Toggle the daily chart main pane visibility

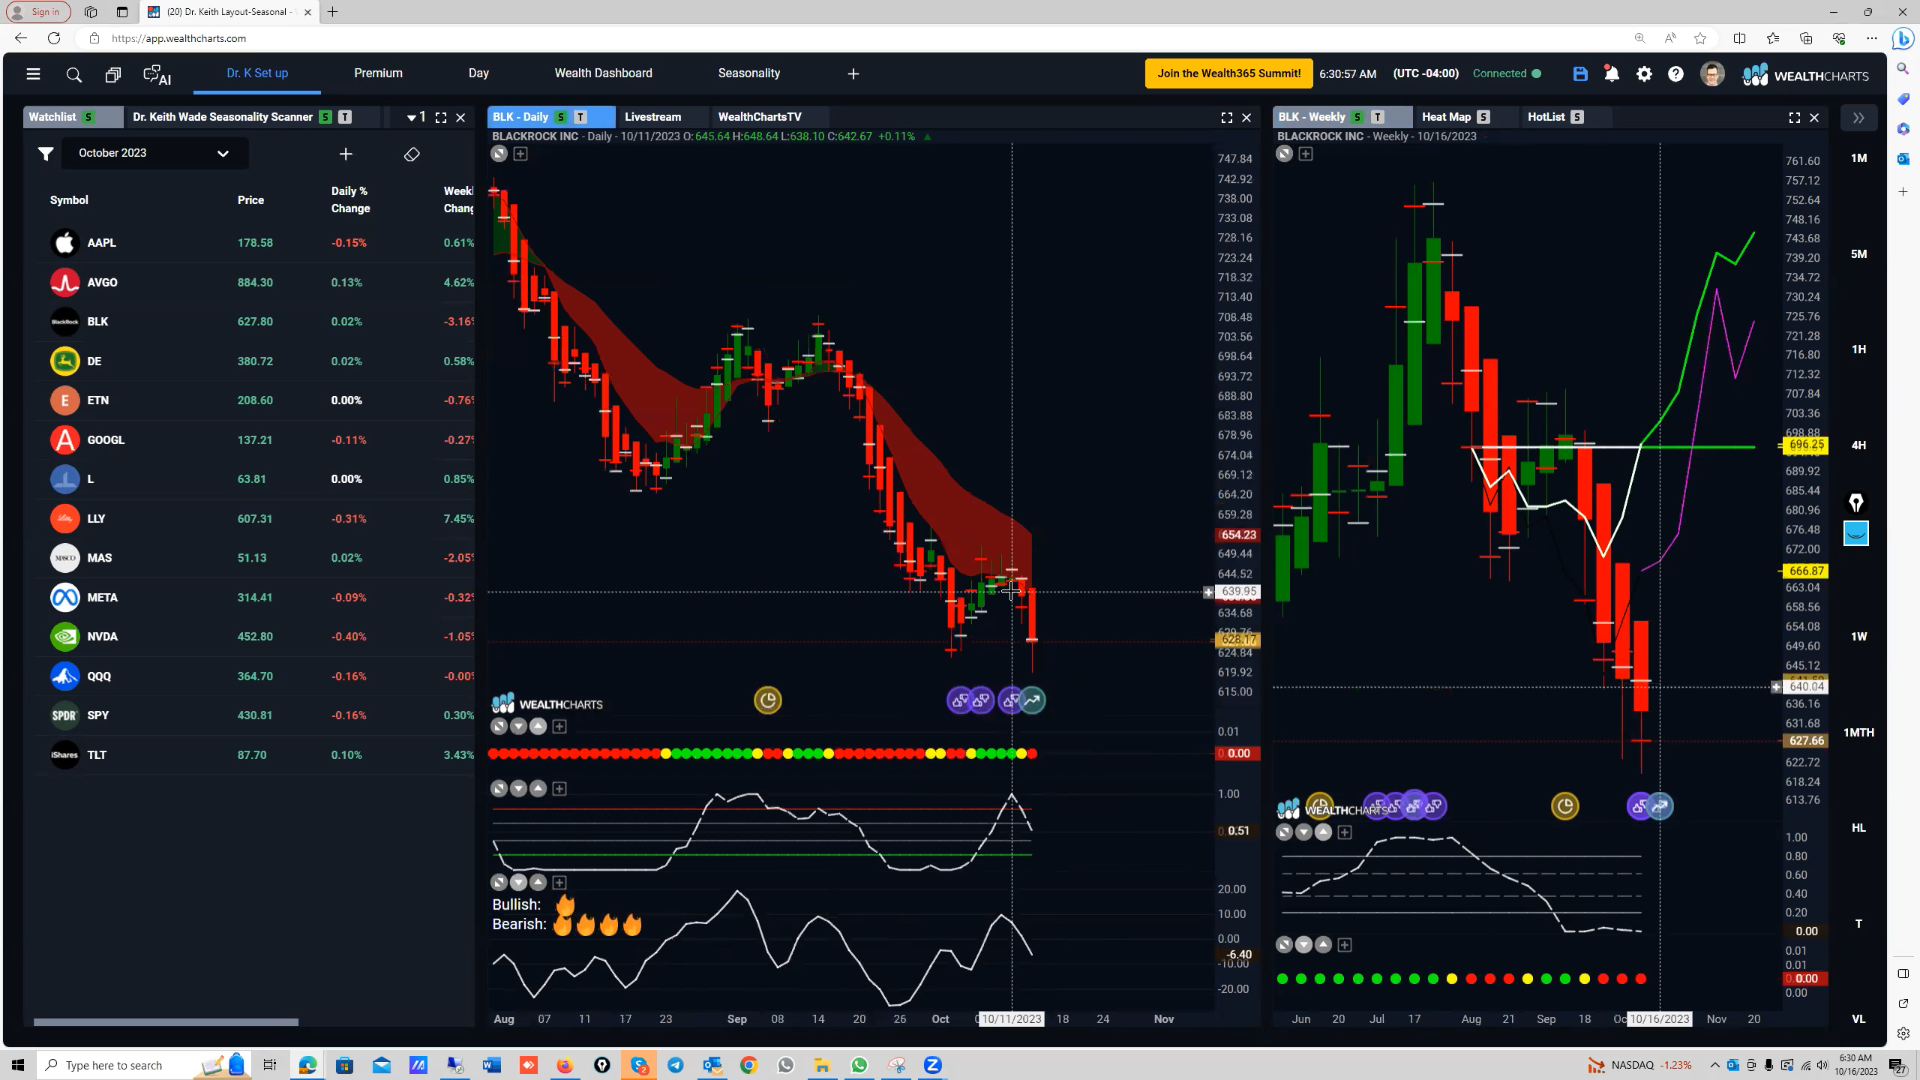[x=499, y=154]
